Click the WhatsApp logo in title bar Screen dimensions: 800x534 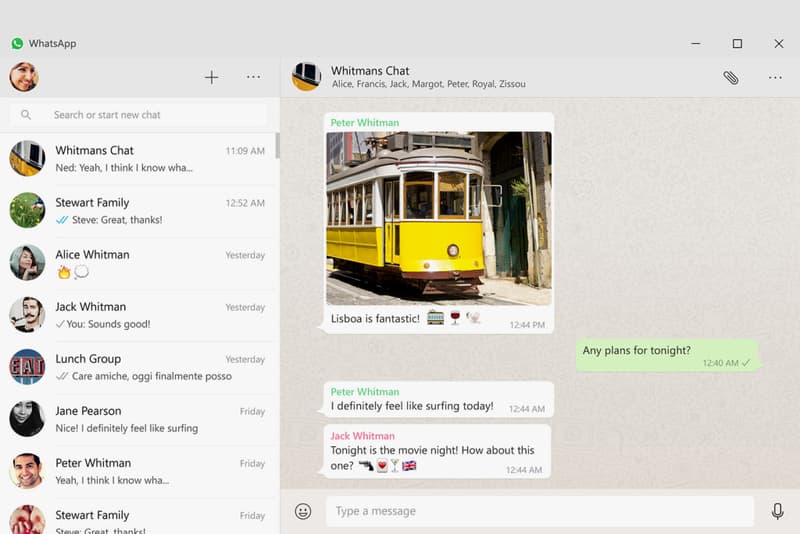(x=17, y=43)
